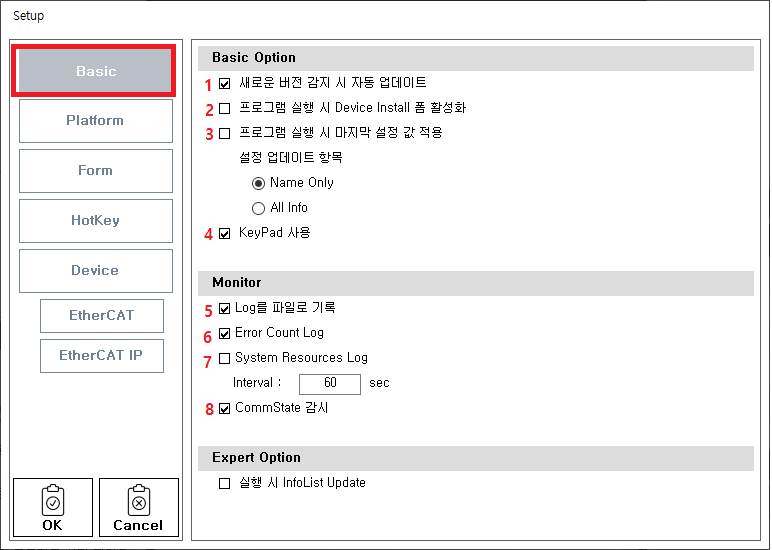772x550 pixels.
Task: Toggle the KeyPad 사용 checkbox
Action: coord(224,233)
